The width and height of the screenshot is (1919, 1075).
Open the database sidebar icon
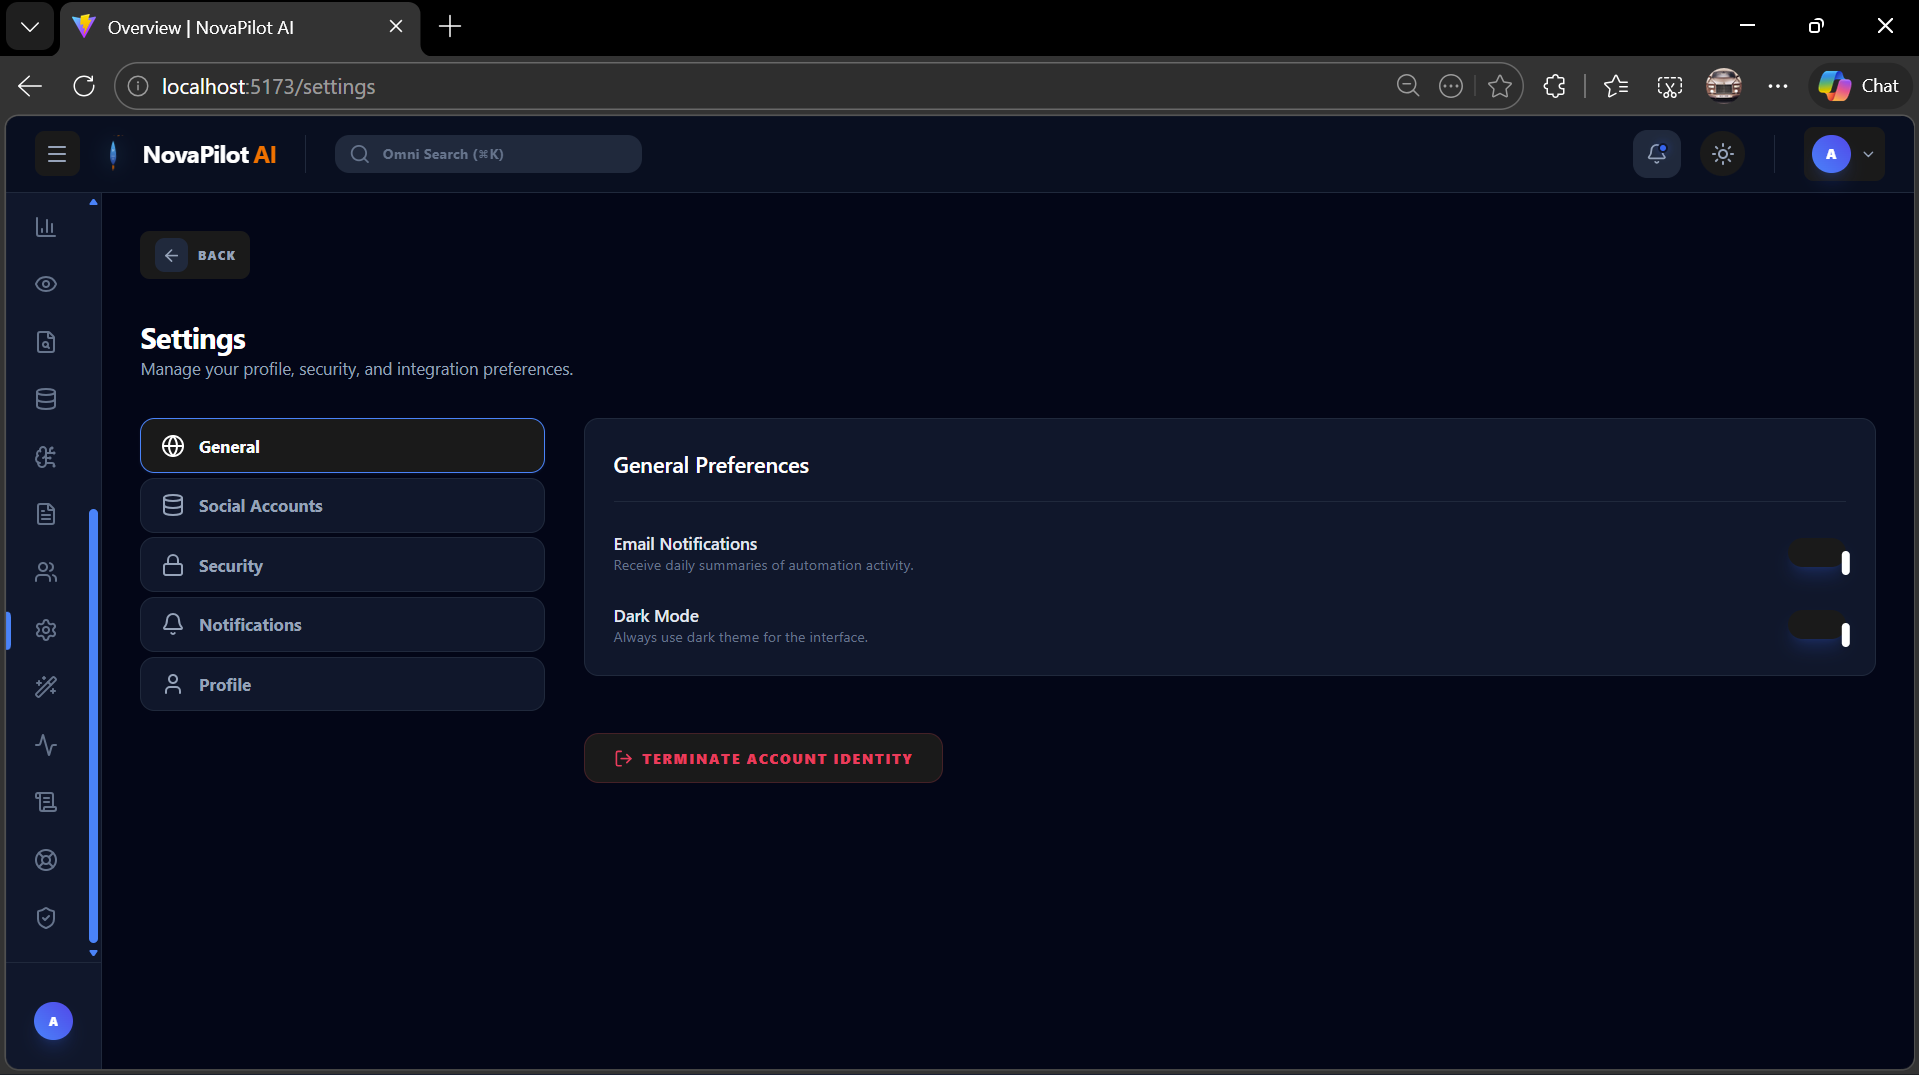click(x=46, y=399)
